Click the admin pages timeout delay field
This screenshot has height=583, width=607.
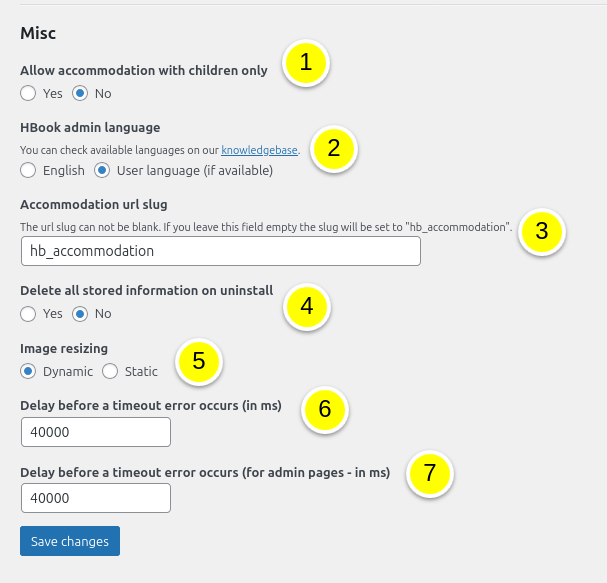95,498
